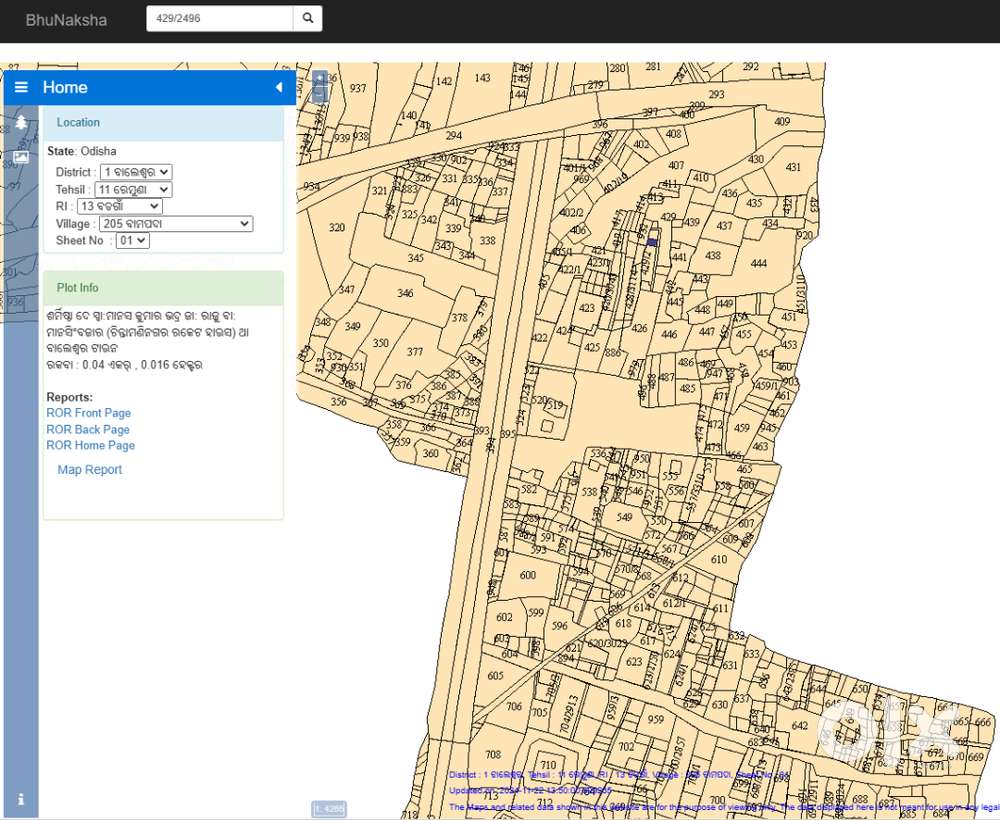Click the image layer icon in sidebar
This screenshot has width=1000, height=820.
click(x=21, y=156)
